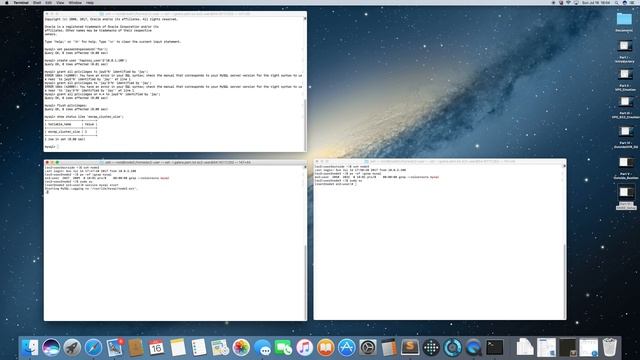Open QuickTime Player icon in Dock
640x360 pixels.
point(473,348)
